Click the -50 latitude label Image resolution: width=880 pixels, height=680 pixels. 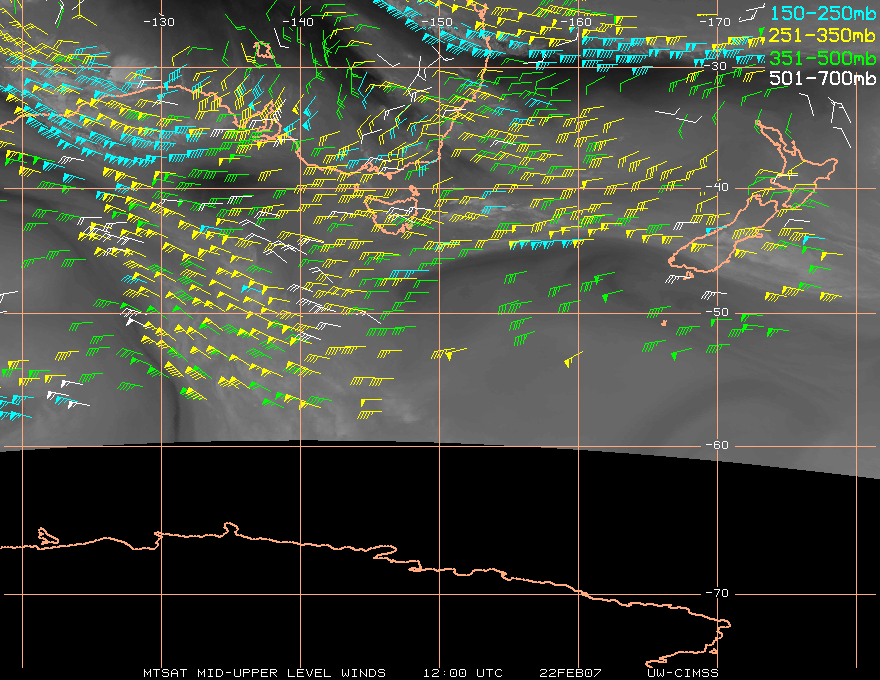pyautogui.click(x=716, y=313)
